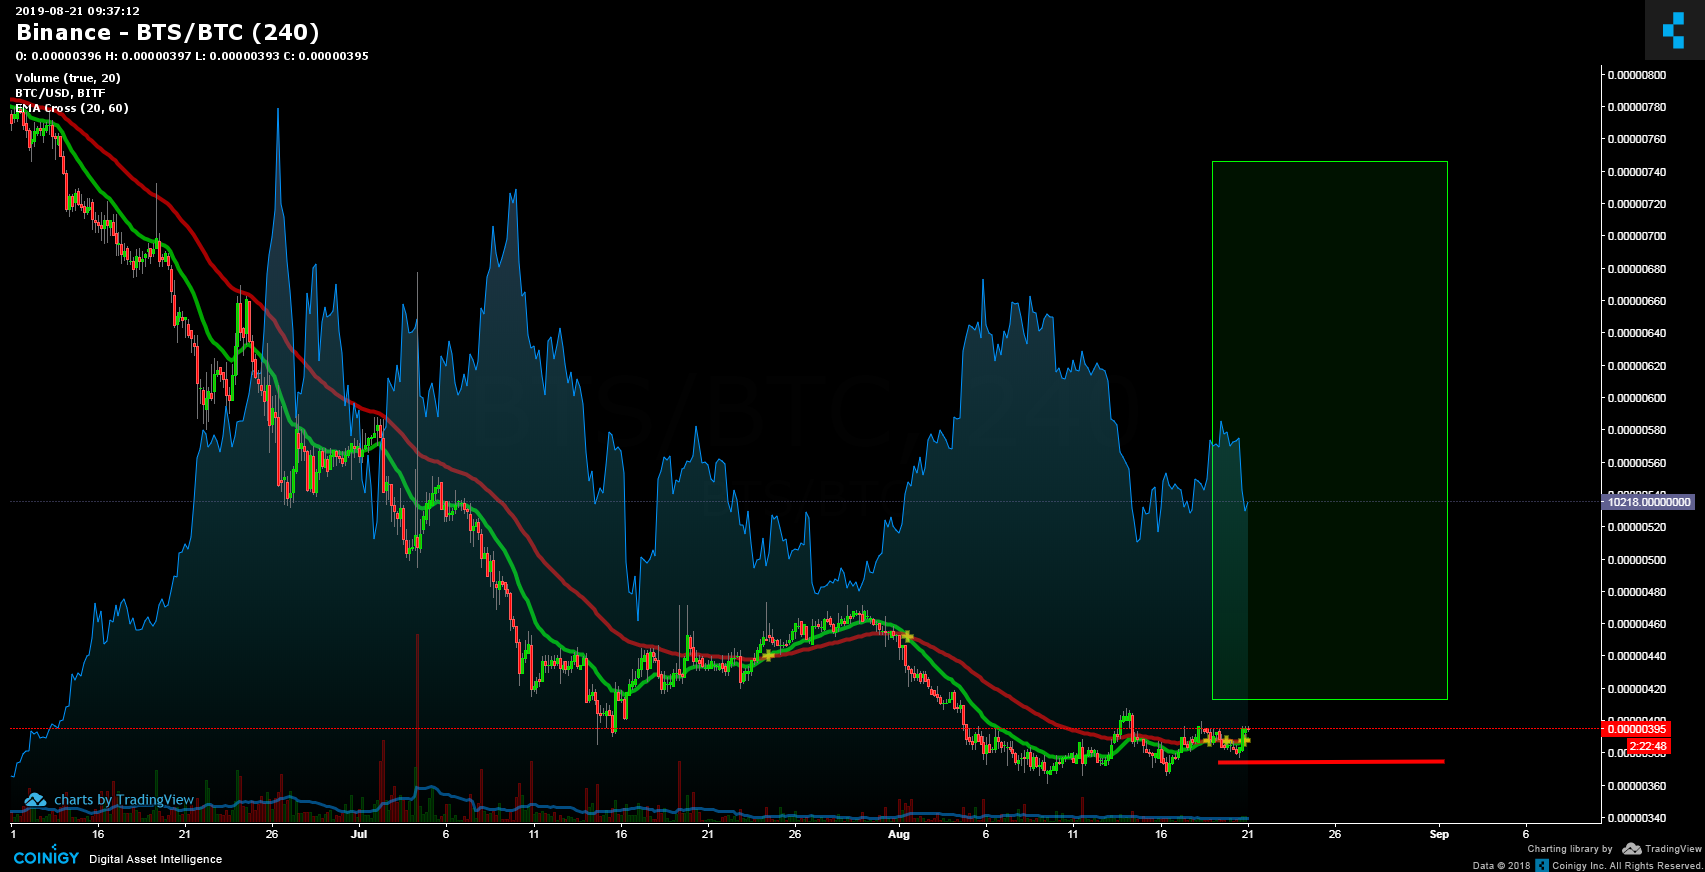Click the 0.00000800 price axis label
This screenshot has width=1705, height=872.
(x=1636, y=75)
